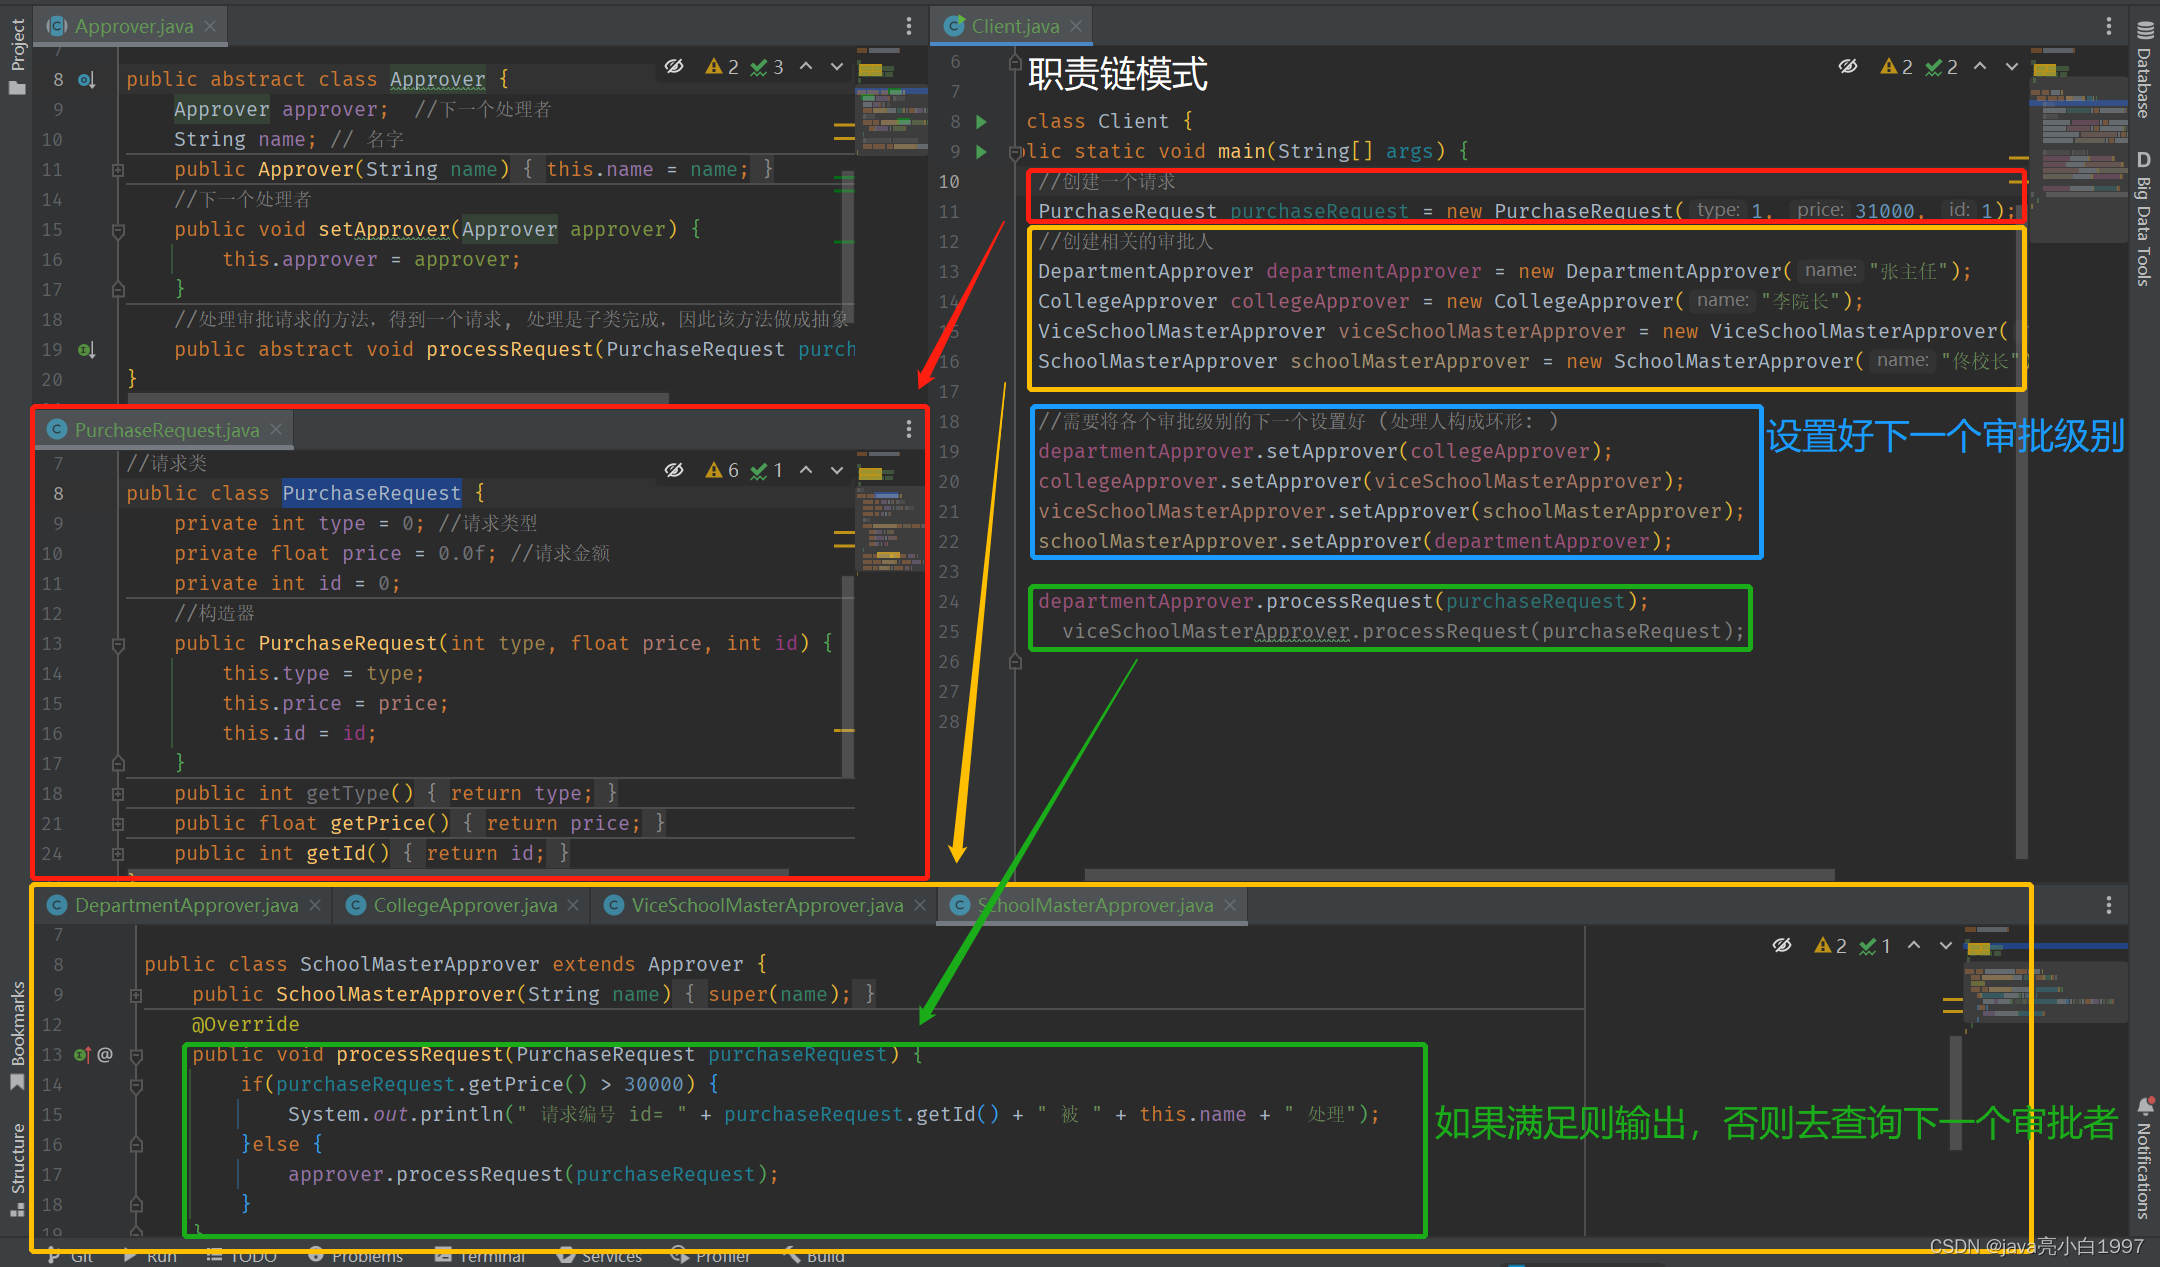Click Client.java horizontal scrollbar
The width and height of the screenshot is (2160, 1267).
pos(1460,874)
